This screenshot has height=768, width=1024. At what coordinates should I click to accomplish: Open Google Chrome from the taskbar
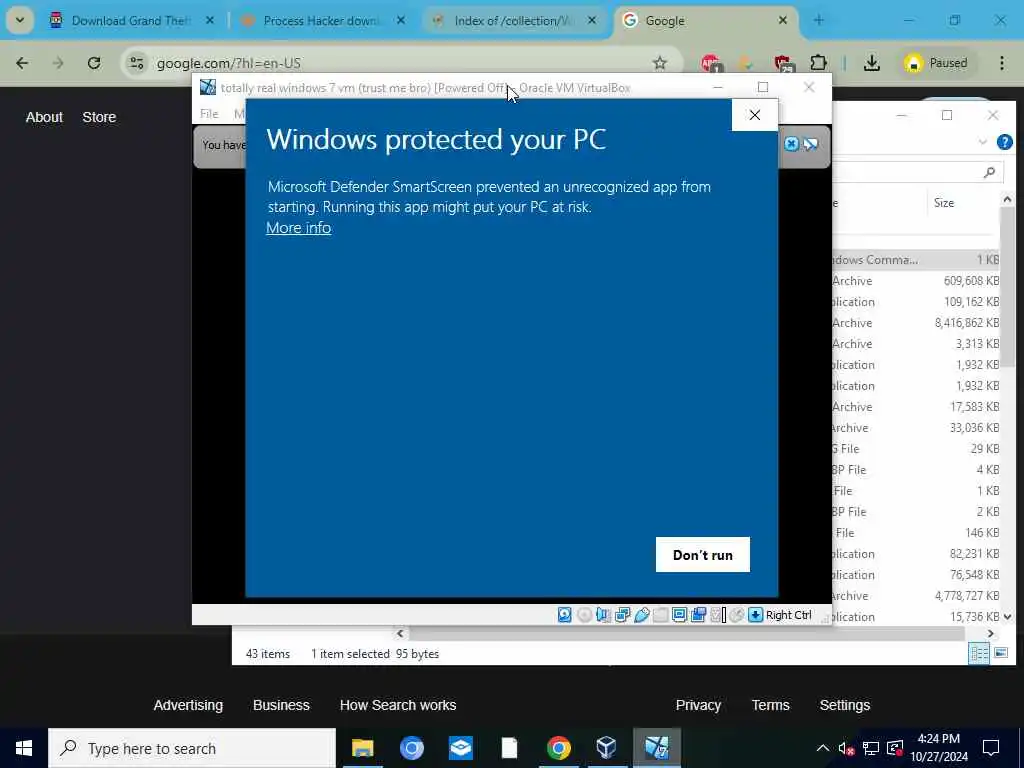pos(558,748)
